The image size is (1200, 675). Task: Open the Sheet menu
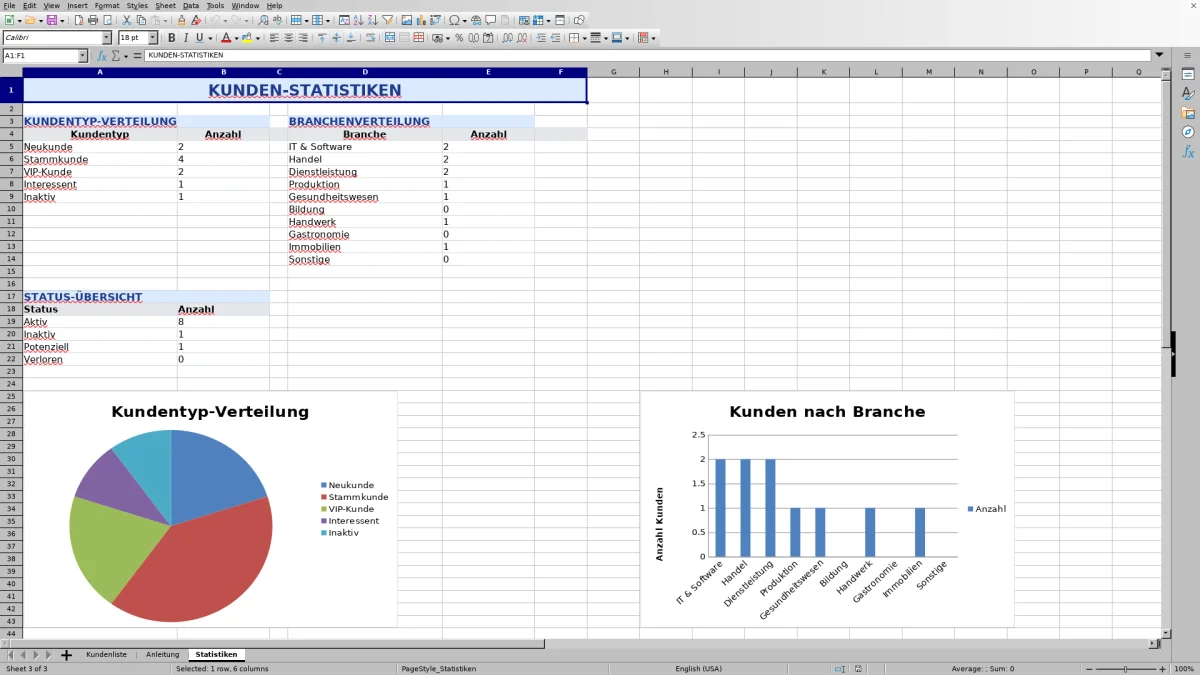(x=165, y=5)
